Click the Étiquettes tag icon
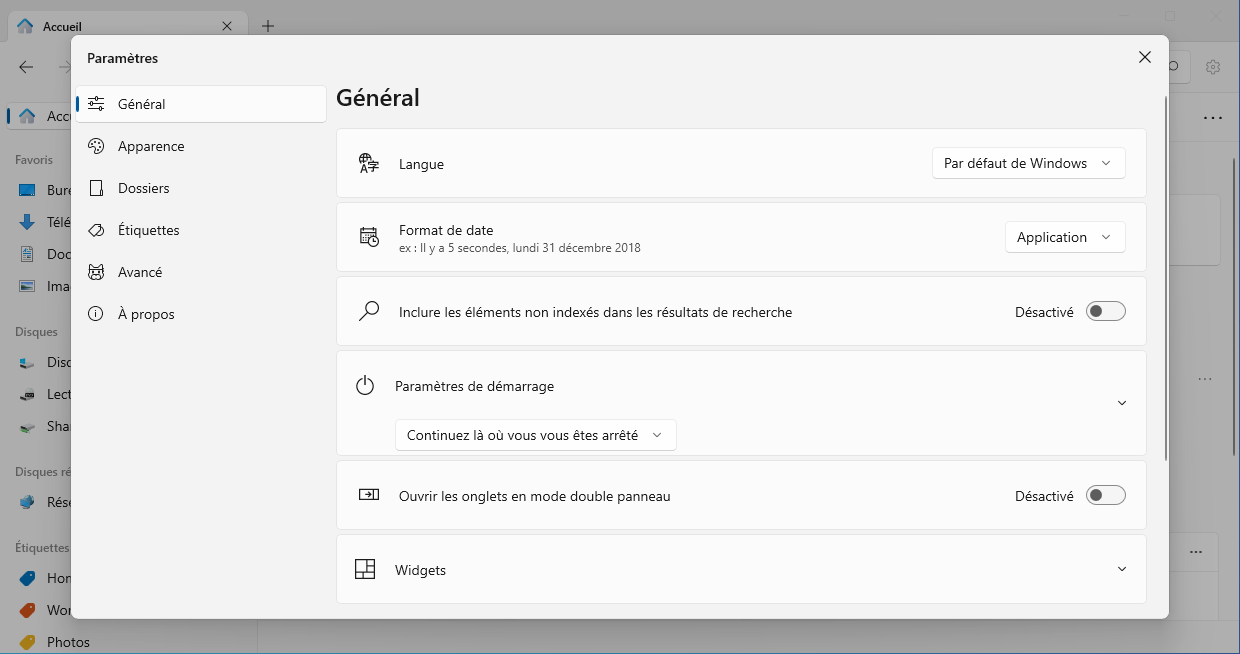 point(96,230)
